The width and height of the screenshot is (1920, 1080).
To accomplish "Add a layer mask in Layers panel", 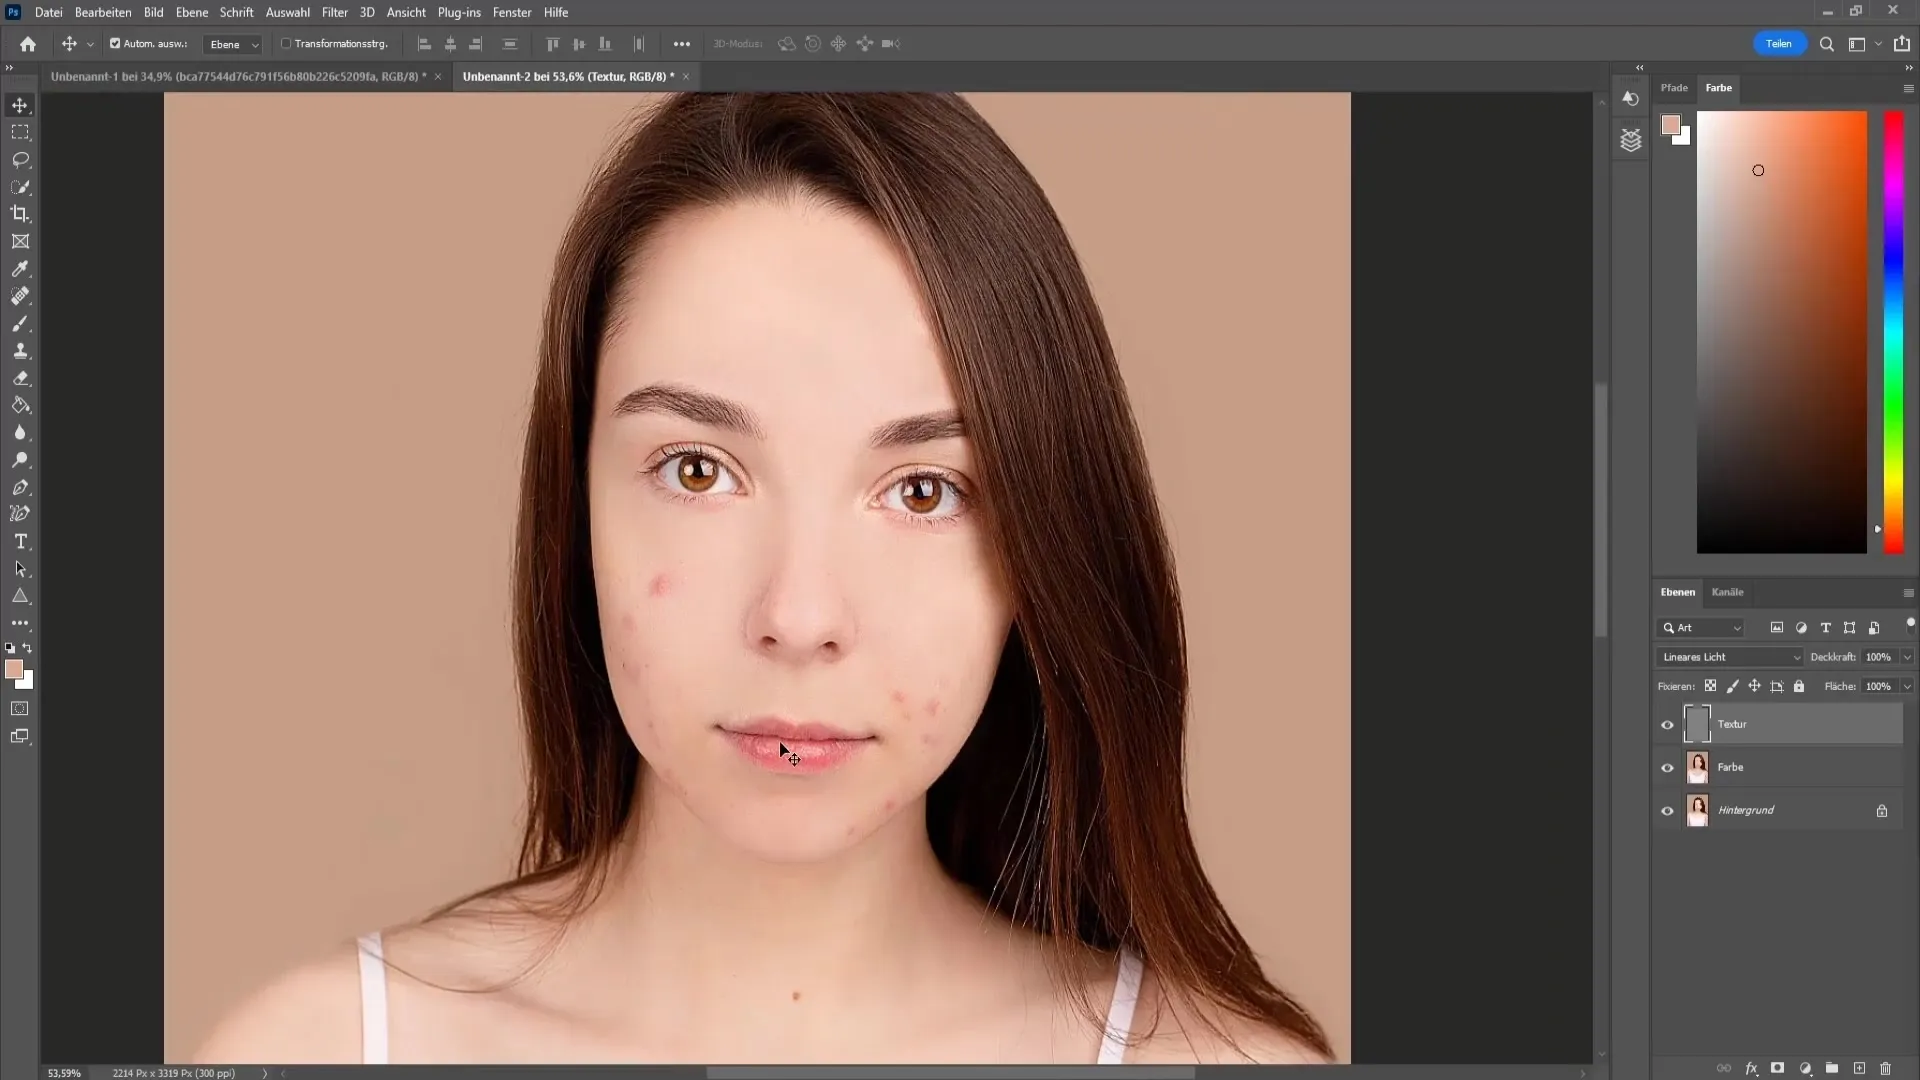I will point(1777,1068).
